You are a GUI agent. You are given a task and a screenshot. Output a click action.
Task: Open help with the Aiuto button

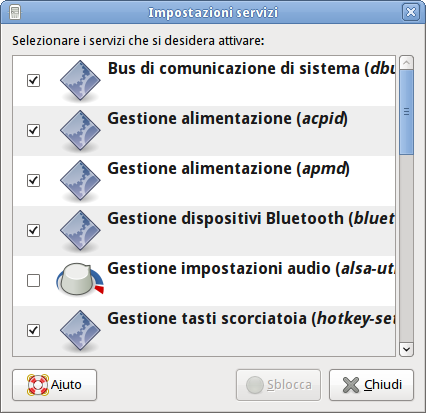point(55,385)
